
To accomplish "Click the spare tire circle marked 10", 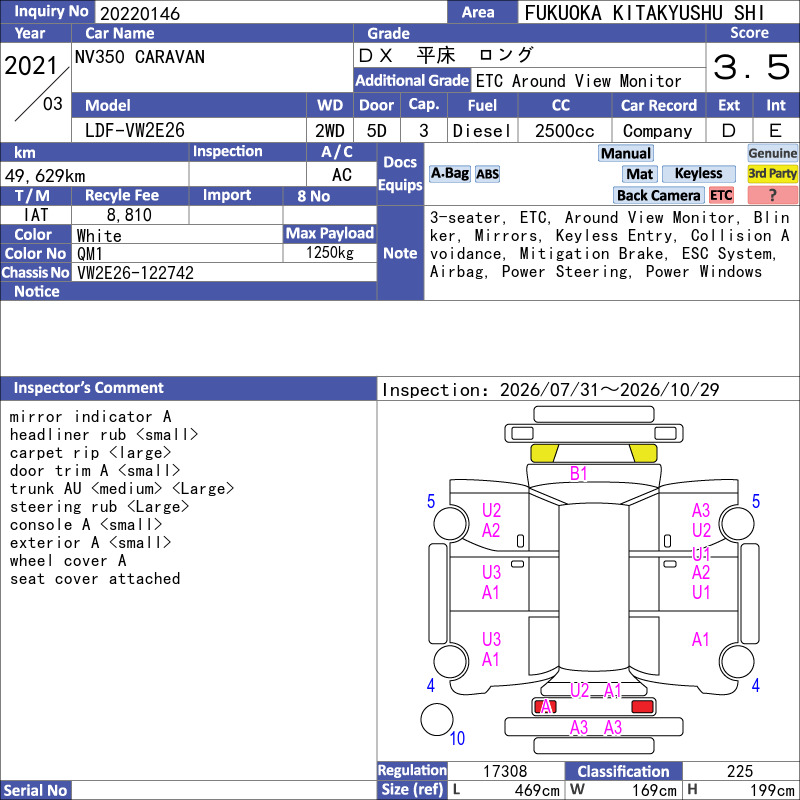I will point(437,720).
